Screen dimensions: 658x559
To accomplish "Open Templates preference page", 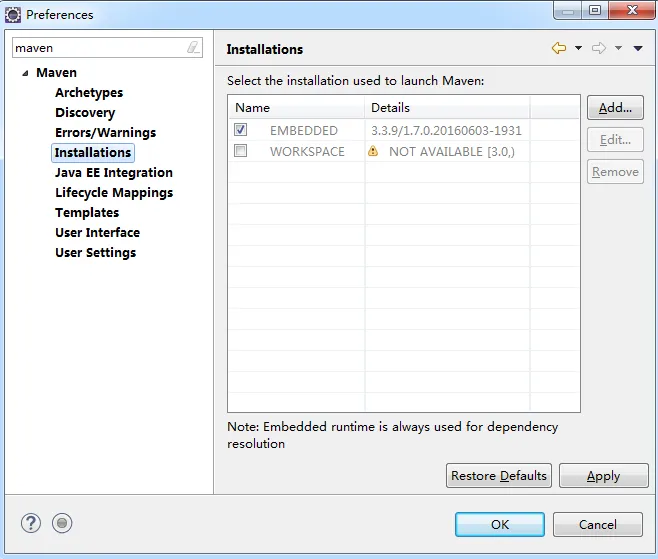I will (x=87, y=213).
